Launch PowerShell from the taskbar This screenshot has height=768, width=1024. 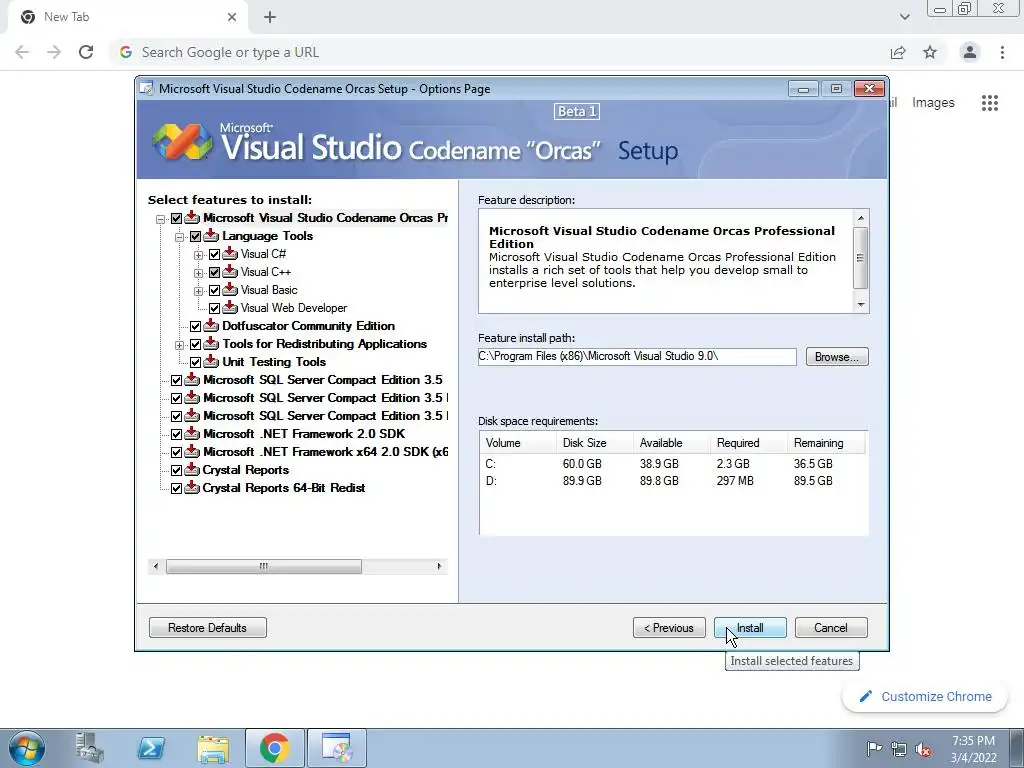tap(152, 748)
